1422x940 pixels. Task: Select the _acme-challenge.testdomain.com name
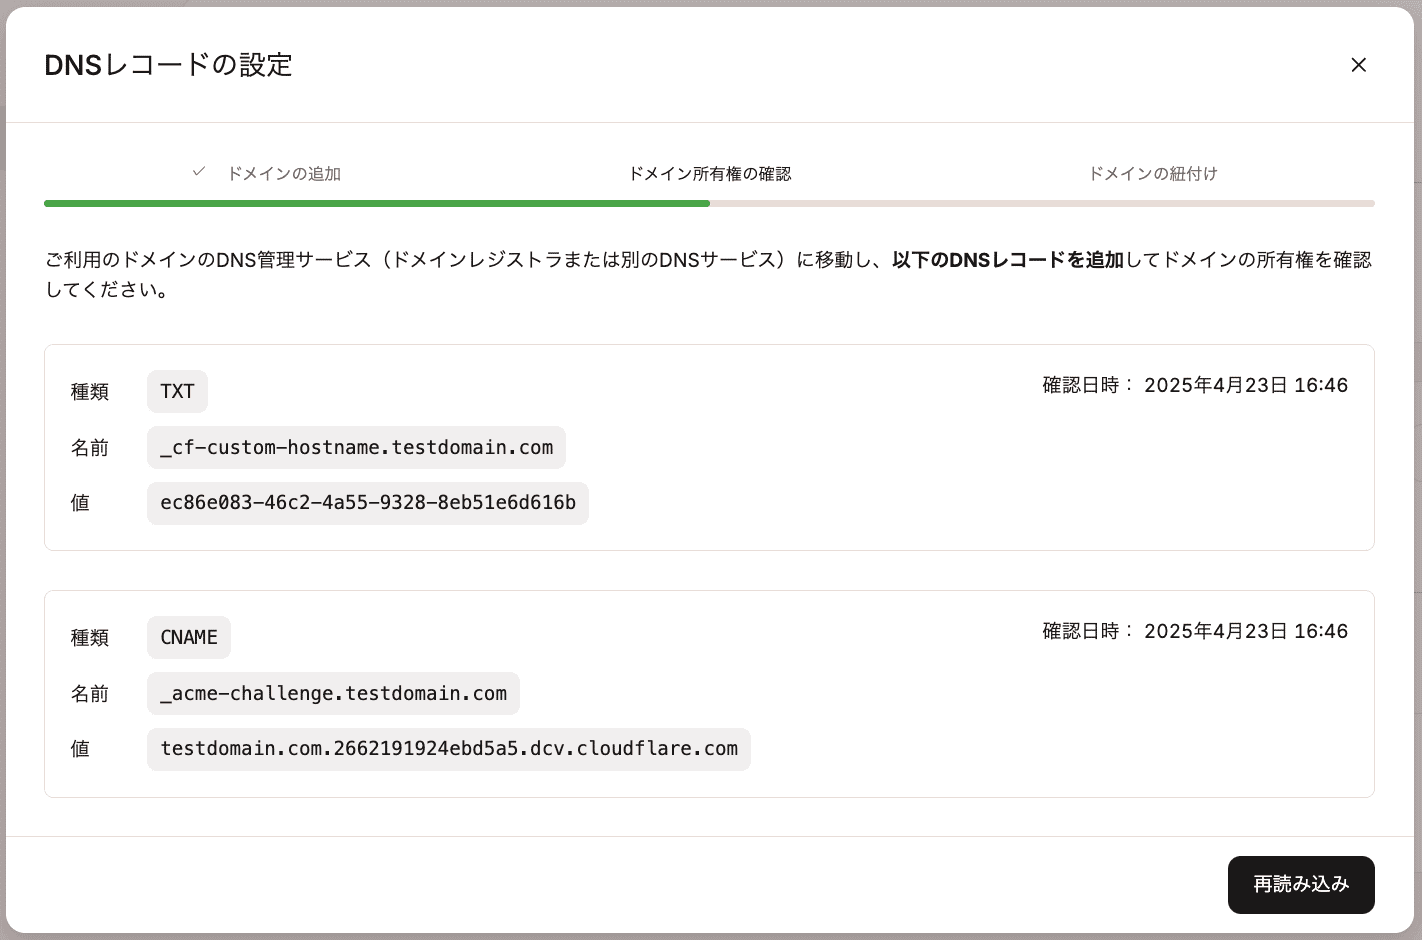click(x=333, y=693)
